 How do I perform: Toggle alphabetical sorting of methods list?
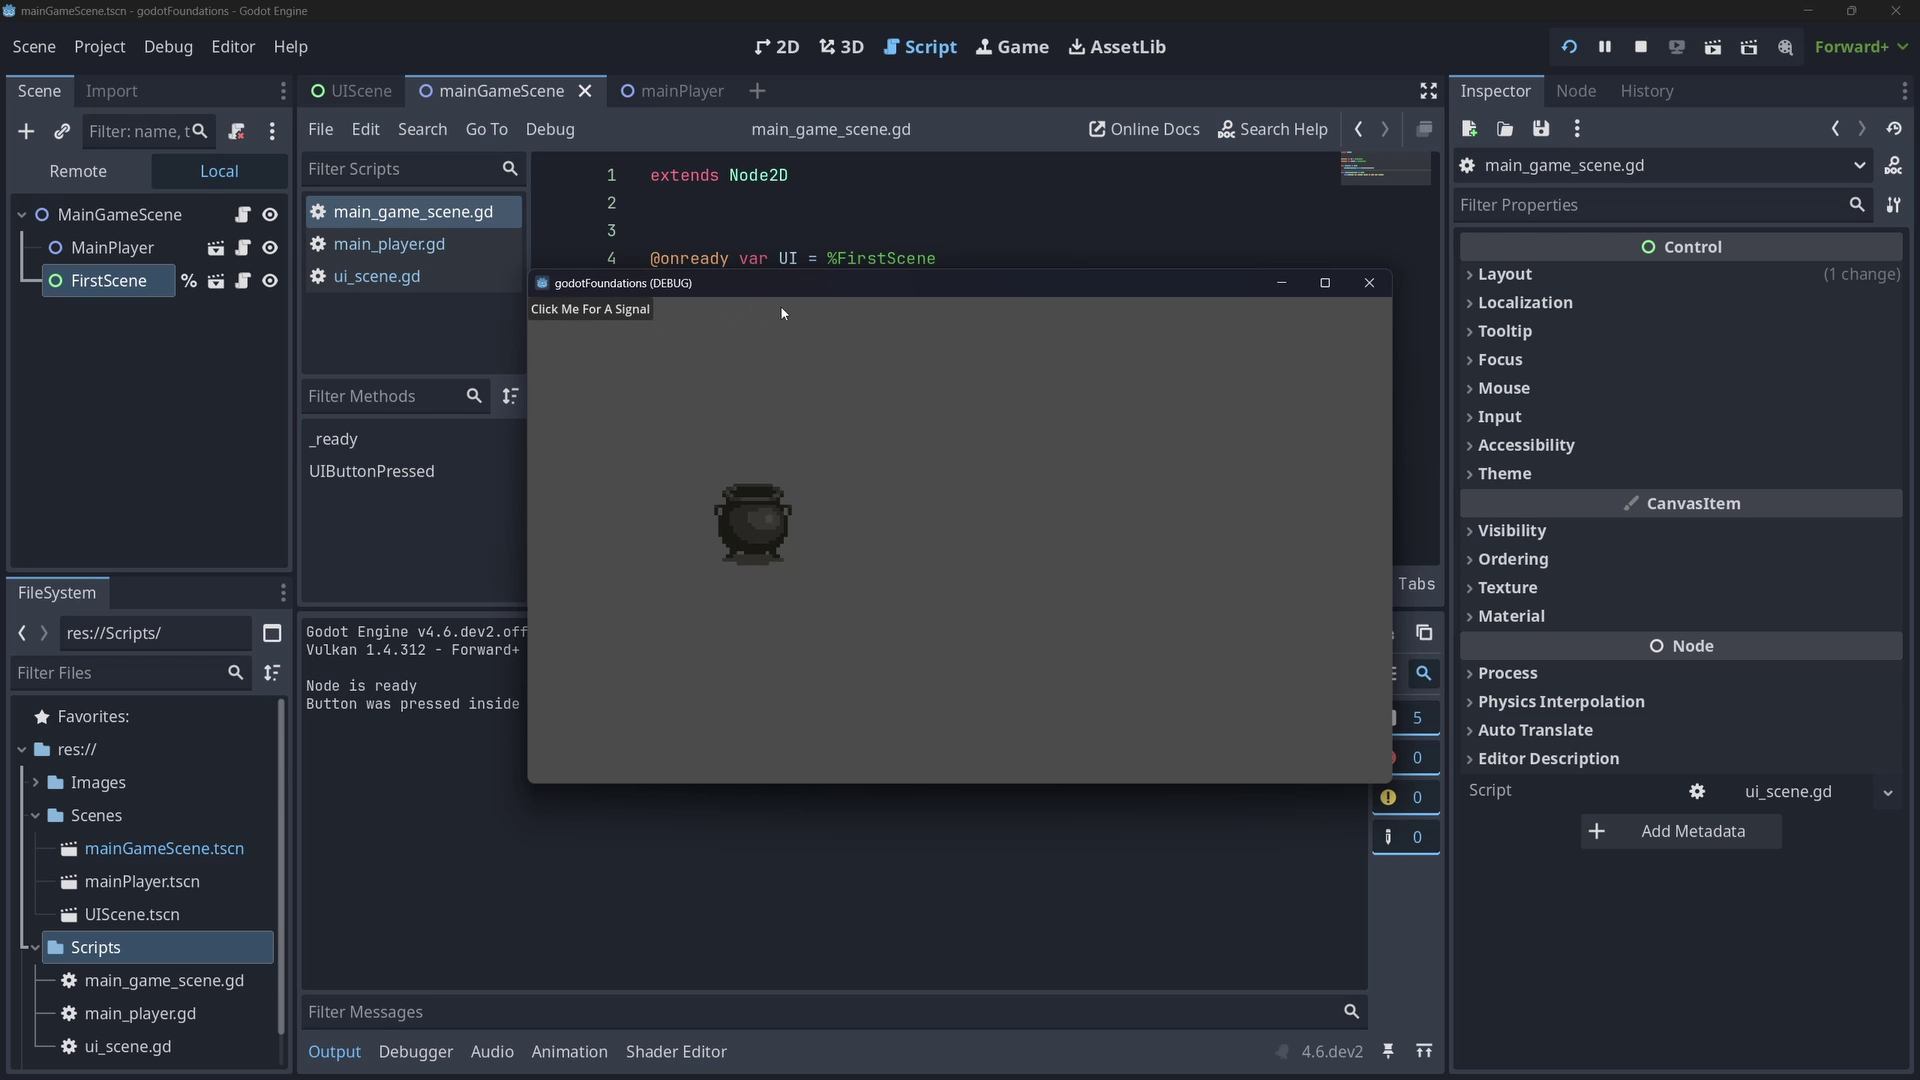pyautogui.click(x=510, y=396)
